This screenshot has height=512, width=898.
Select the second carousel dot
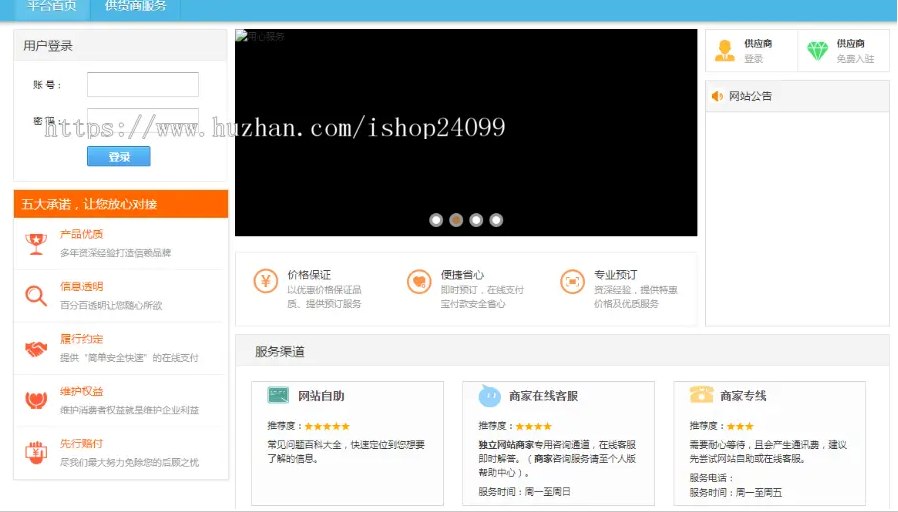point(456,220)
